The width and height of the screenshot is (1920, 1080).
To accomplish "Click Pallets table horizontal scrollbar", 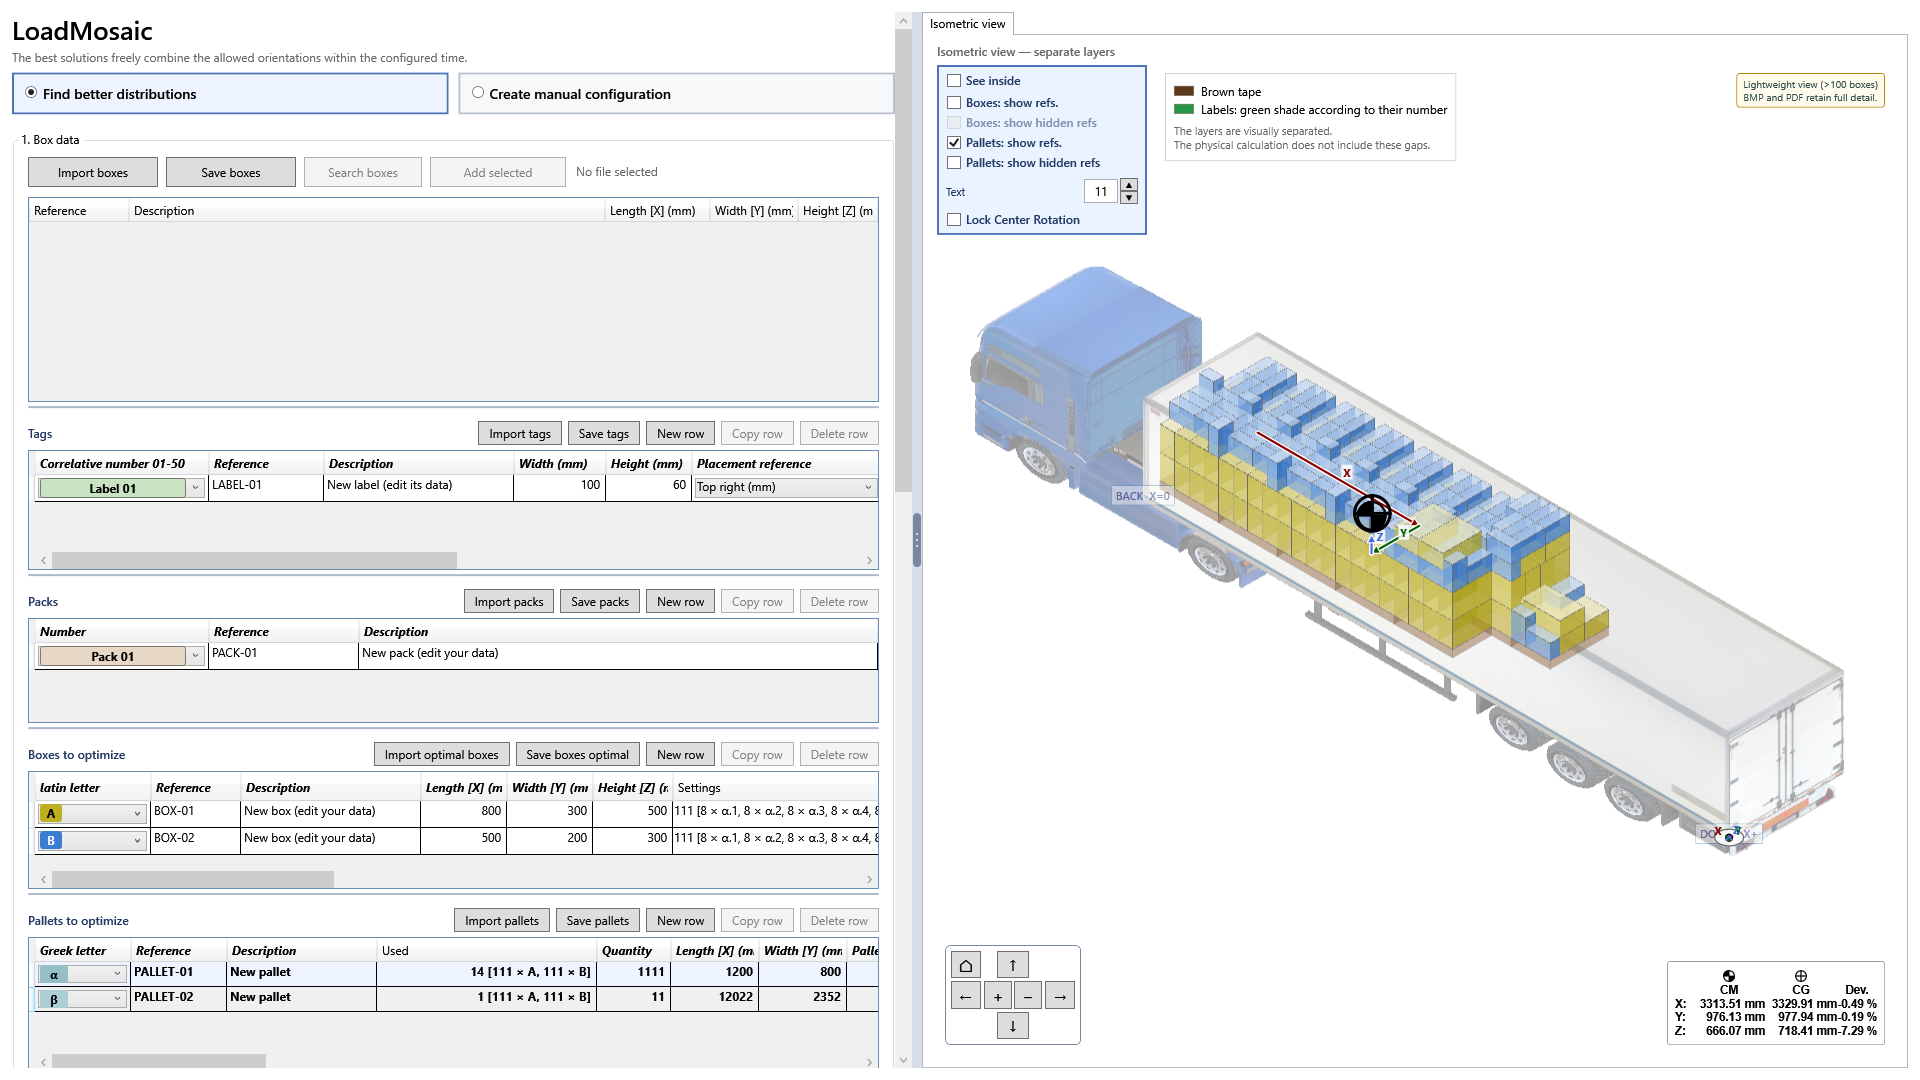I will click(x=159, y=1061).
